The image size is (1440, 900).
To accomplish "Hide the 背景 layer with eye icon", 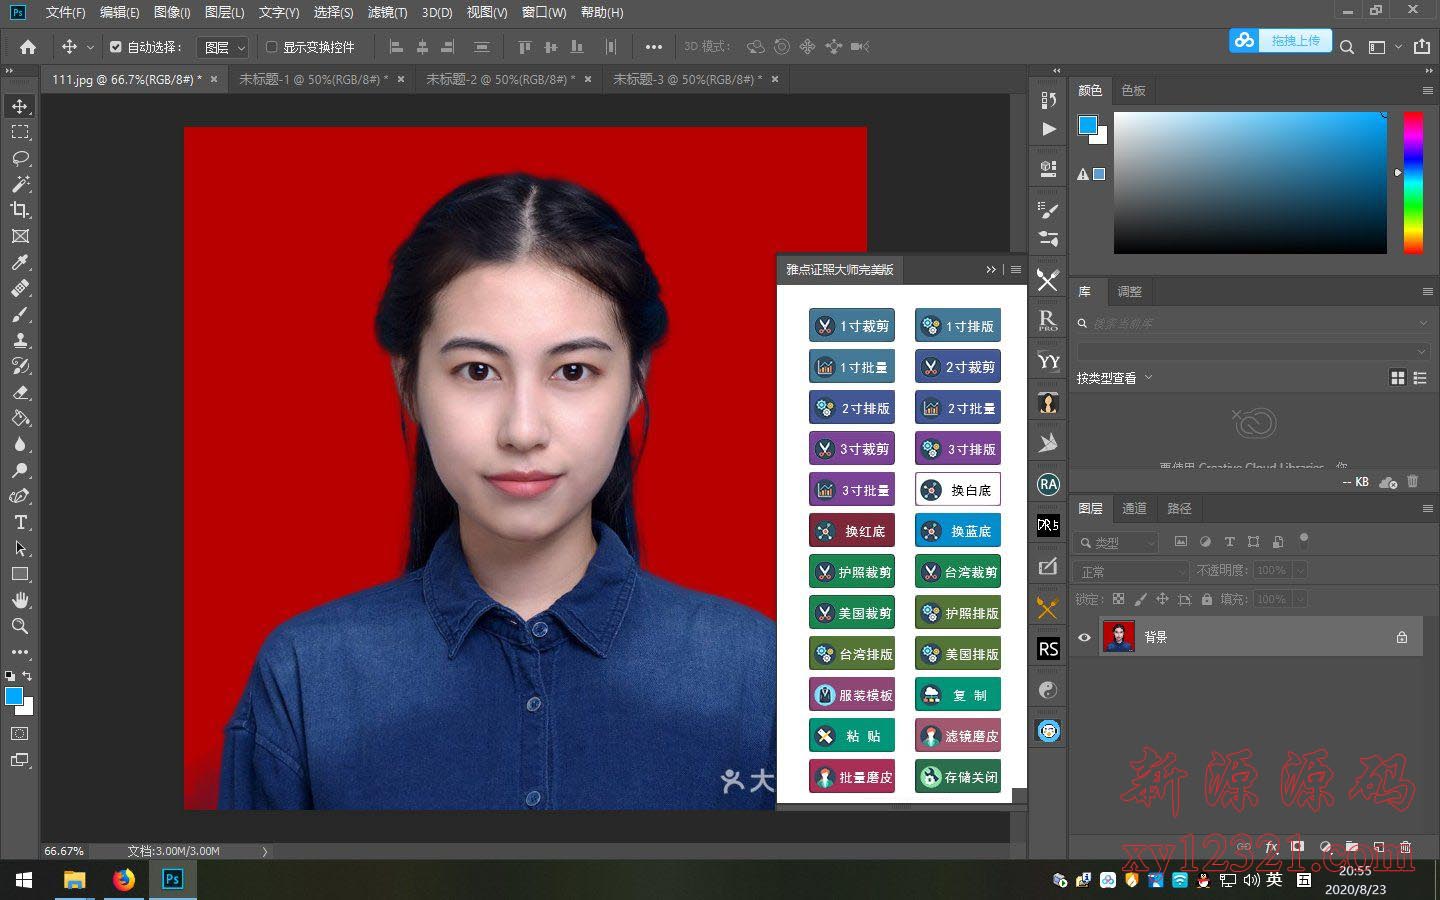I will point(1084,637).
